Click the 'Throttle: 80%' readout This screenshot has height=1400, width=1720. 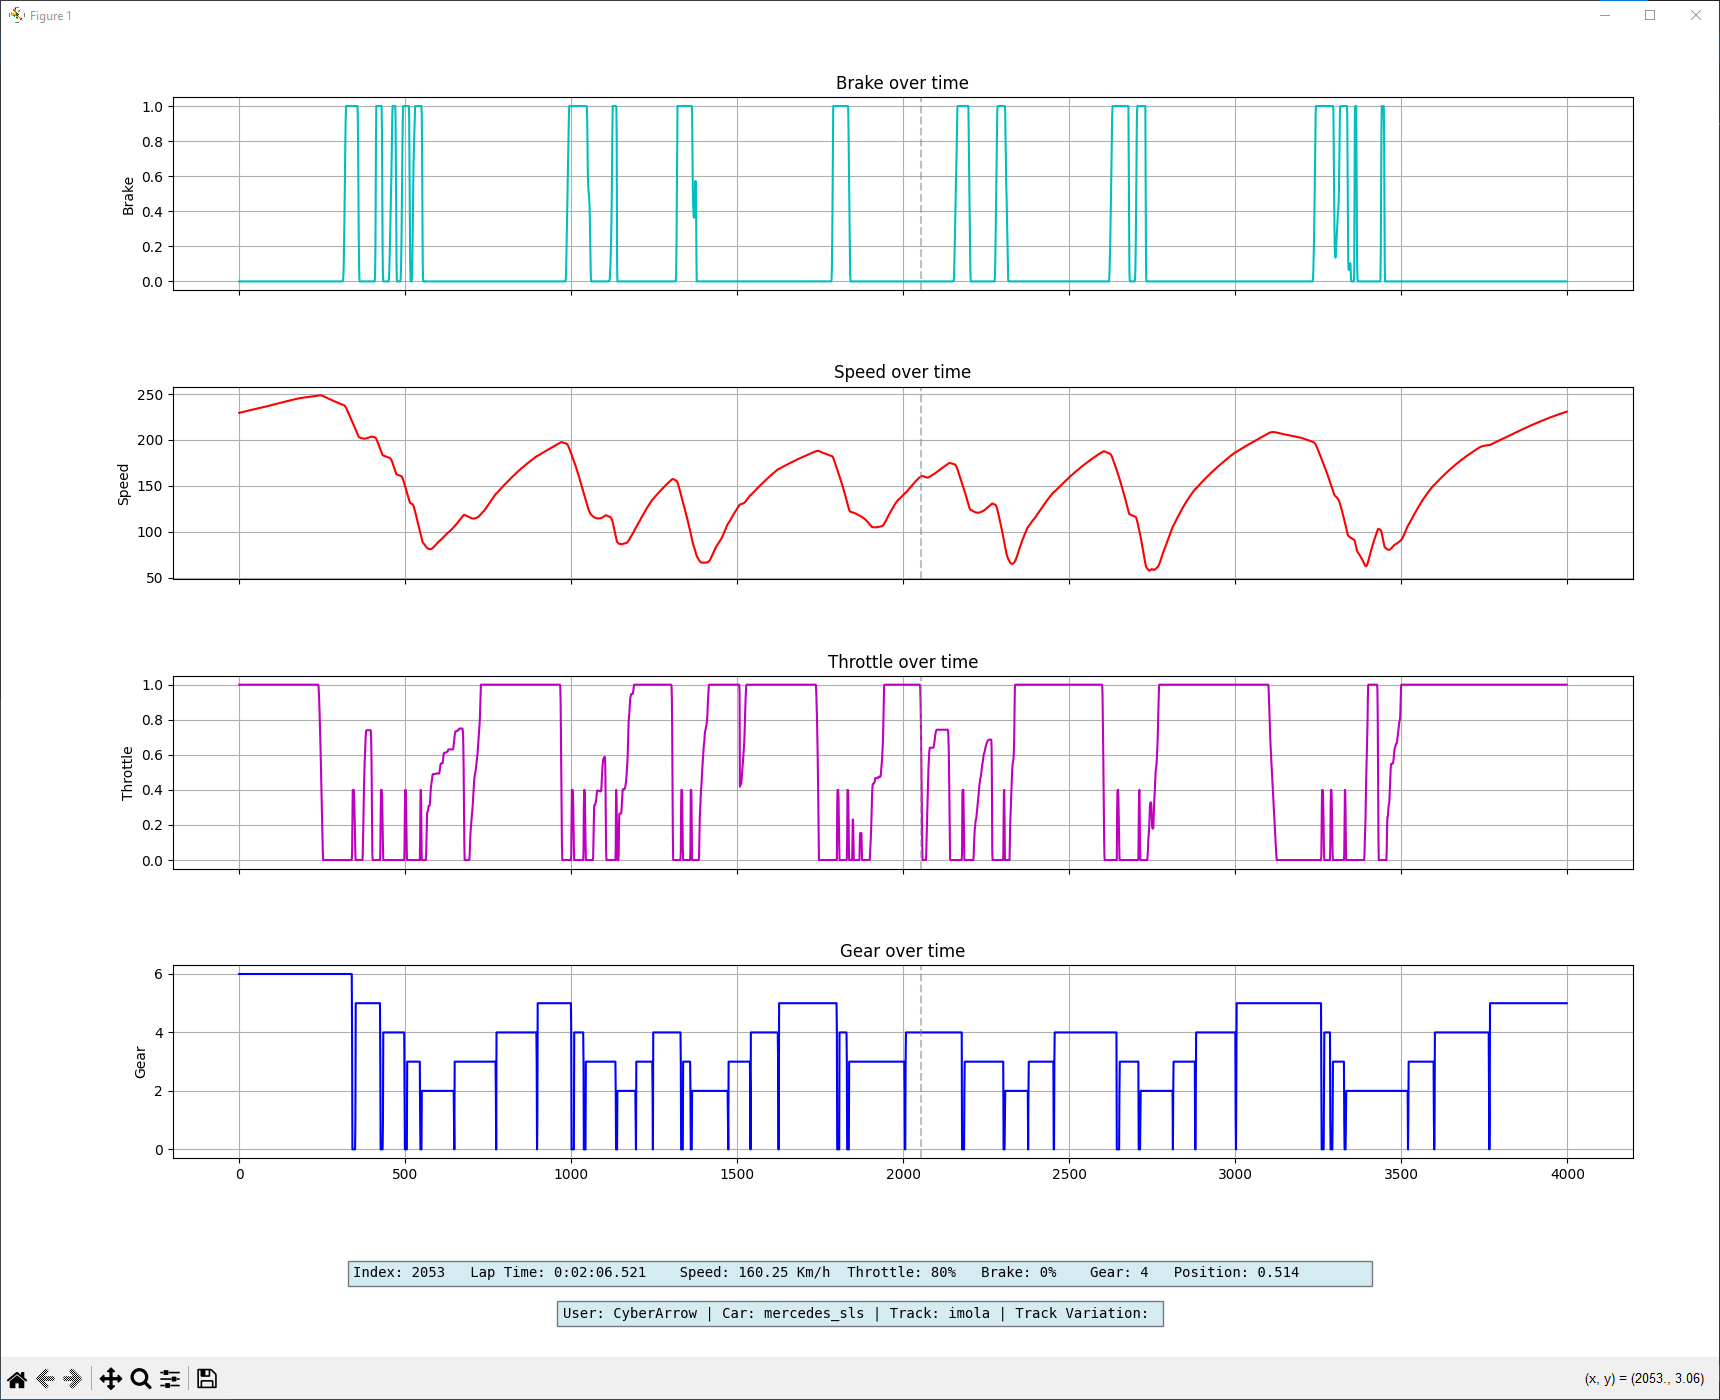[901, 1273]
